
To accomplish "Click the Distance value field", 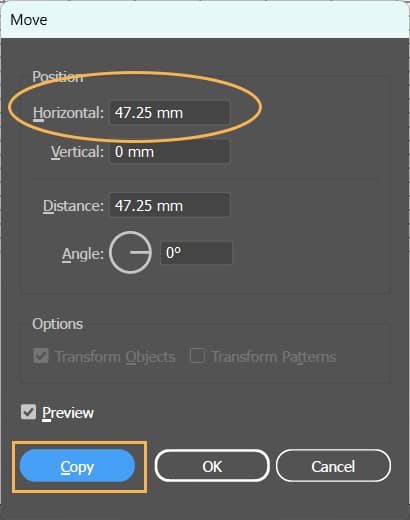I will click(x=170, y=205).
